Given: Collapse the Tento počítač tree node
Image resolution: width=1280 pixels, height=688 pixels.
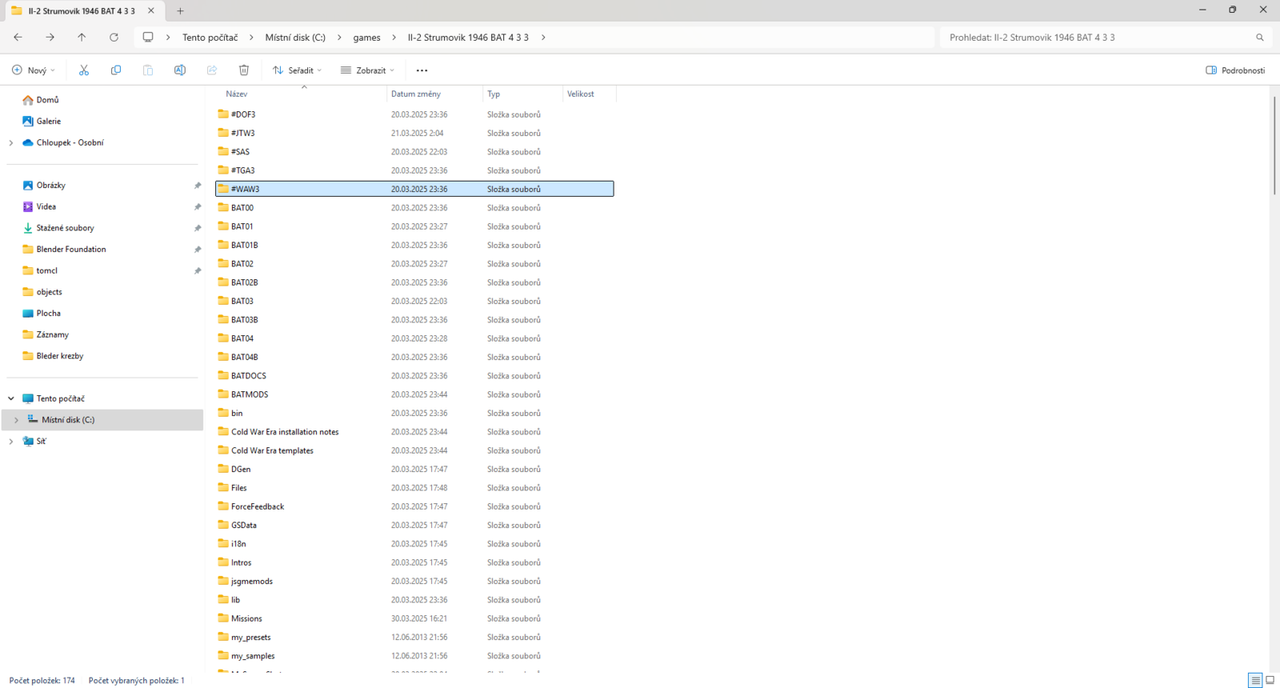Looking at the screenshot, I should point(11,398).
